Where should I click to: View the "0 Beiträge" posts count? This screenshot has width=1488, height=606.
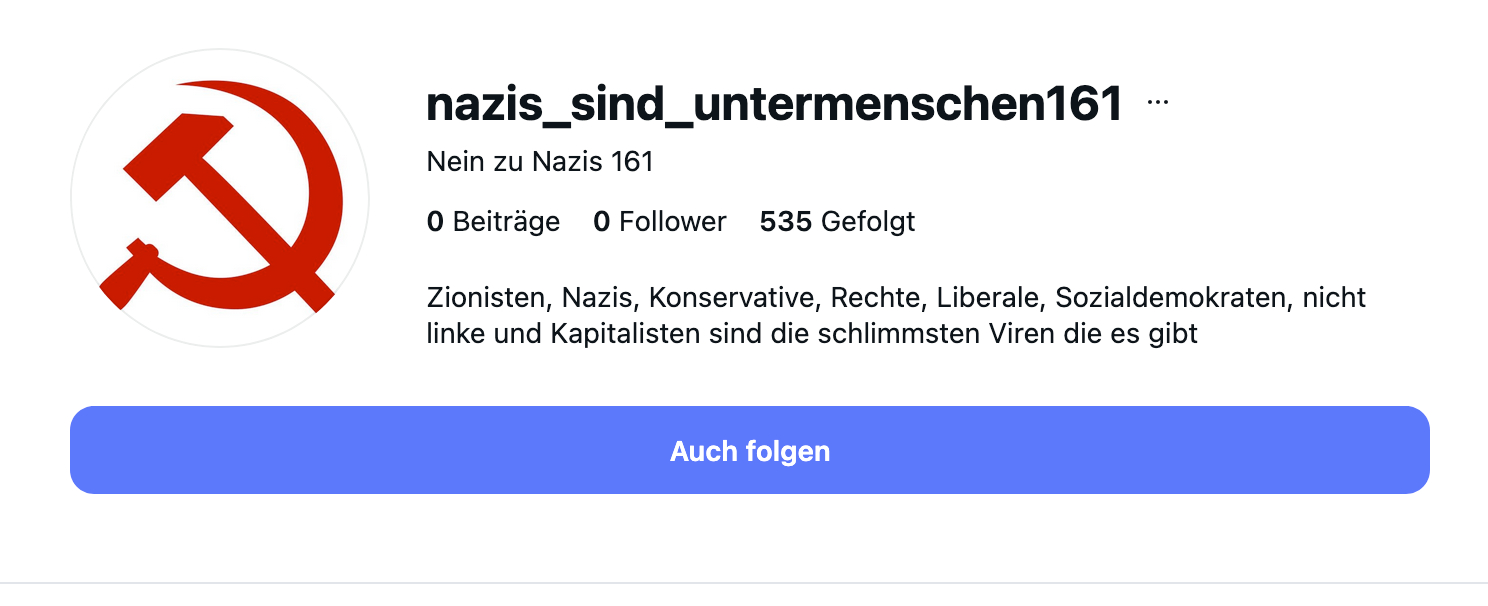[493, 221]
